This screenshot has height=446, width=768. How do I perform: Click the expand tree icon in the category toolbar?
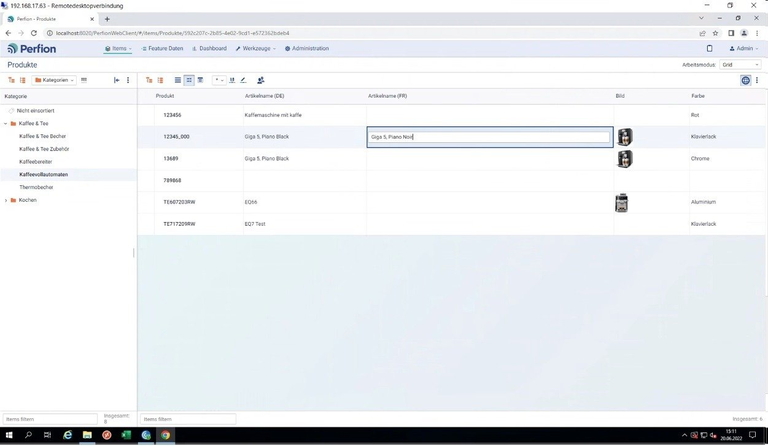pos(11,80)
